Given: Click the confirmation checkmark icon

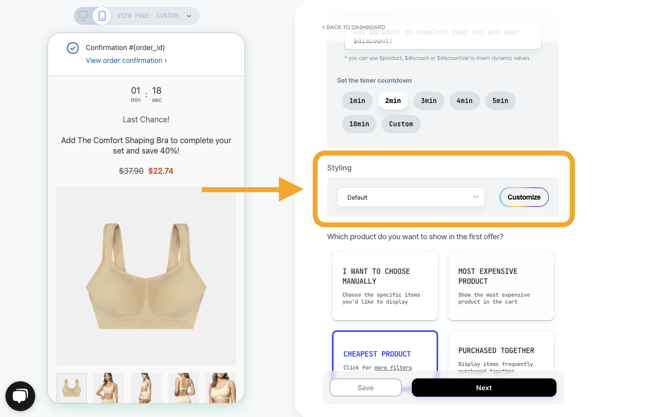Looking at the screenshot, I should coord(73,48).
